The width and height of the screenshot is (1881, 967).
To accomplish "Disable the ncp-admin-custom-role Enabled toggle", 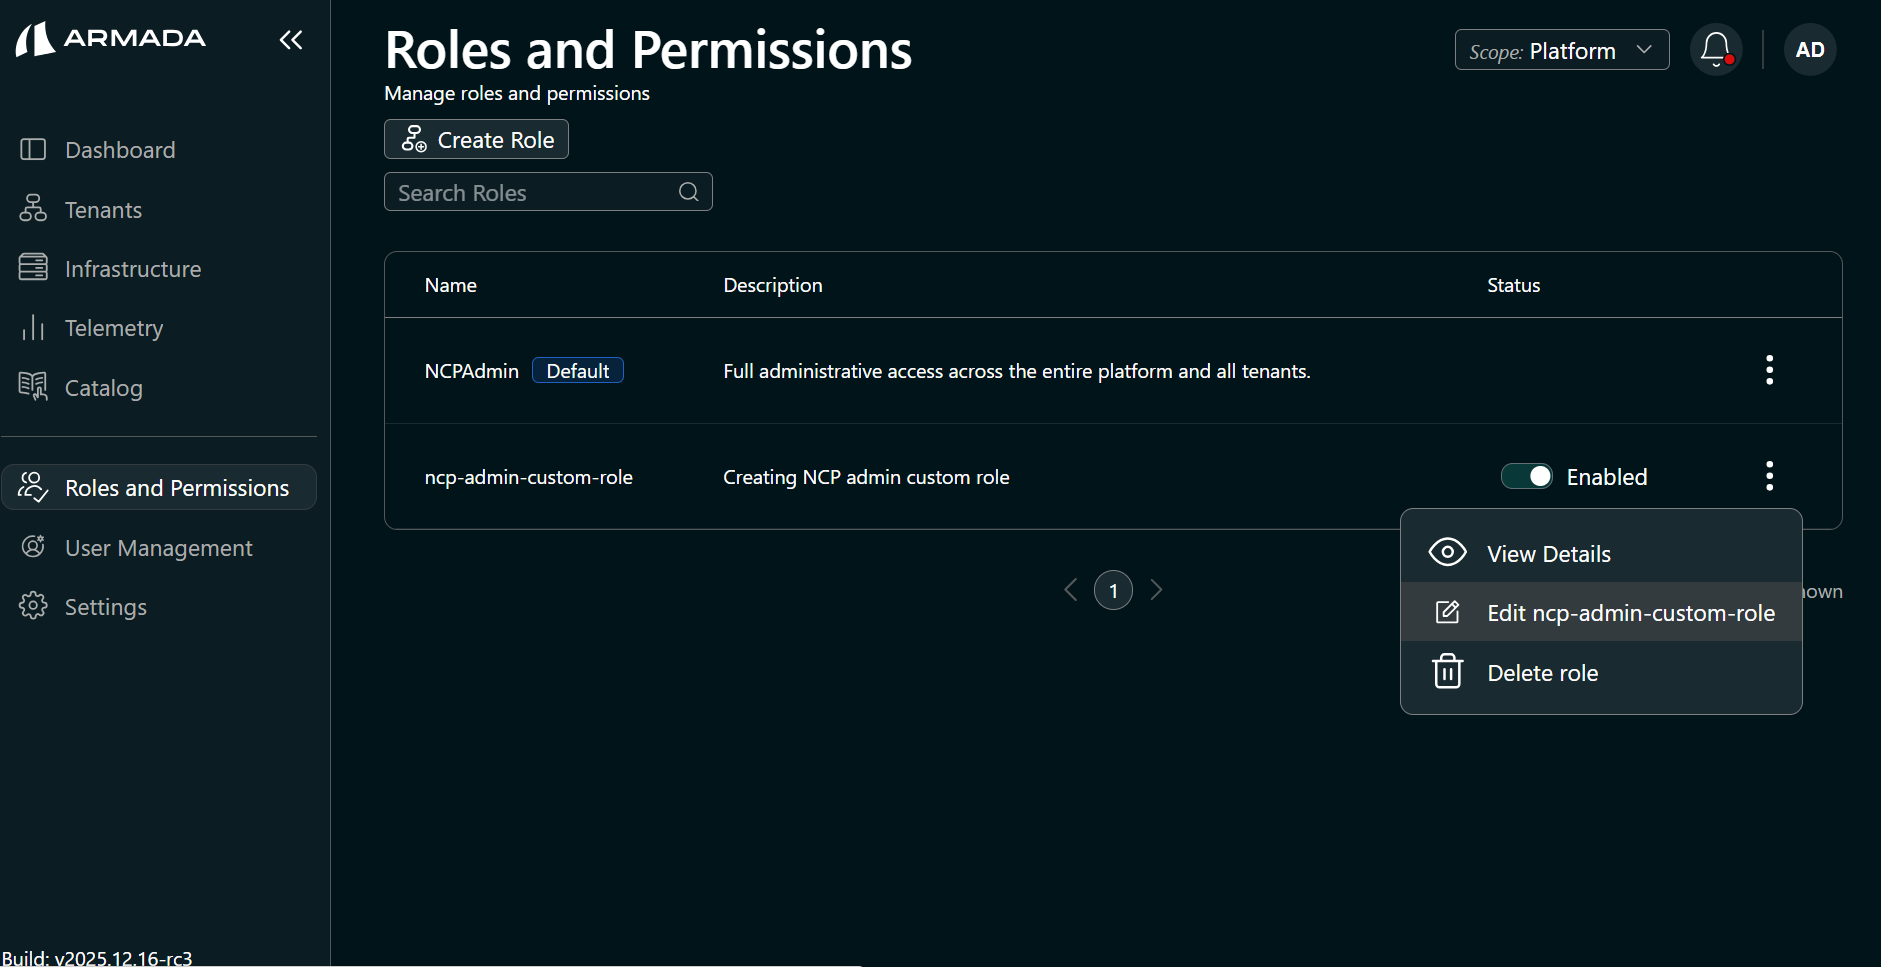I will (x=1526, y=477).
